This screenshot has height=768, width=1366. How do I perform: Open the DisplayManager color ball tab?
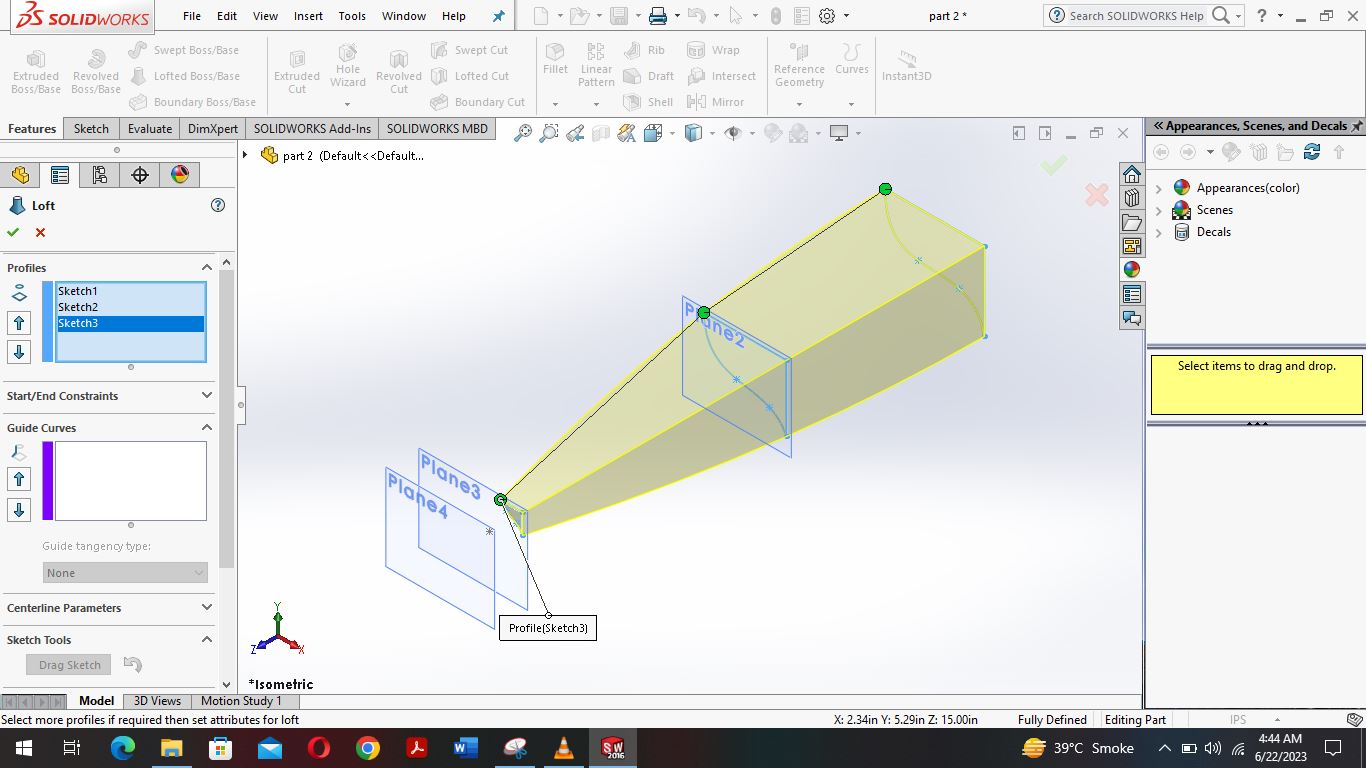[180, 175]
